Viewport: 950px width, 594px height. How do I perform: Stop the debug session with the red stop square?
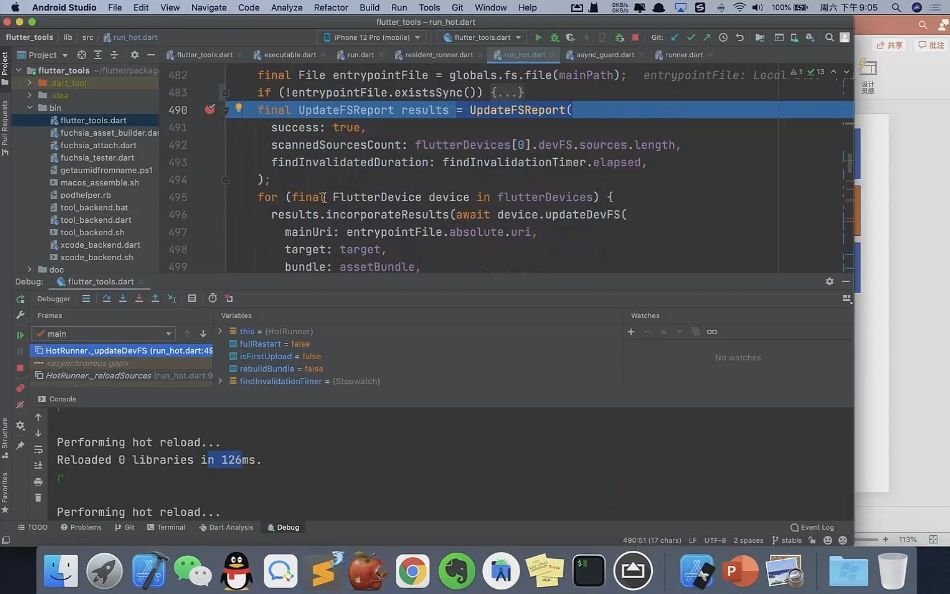click(x=20, y=368)
